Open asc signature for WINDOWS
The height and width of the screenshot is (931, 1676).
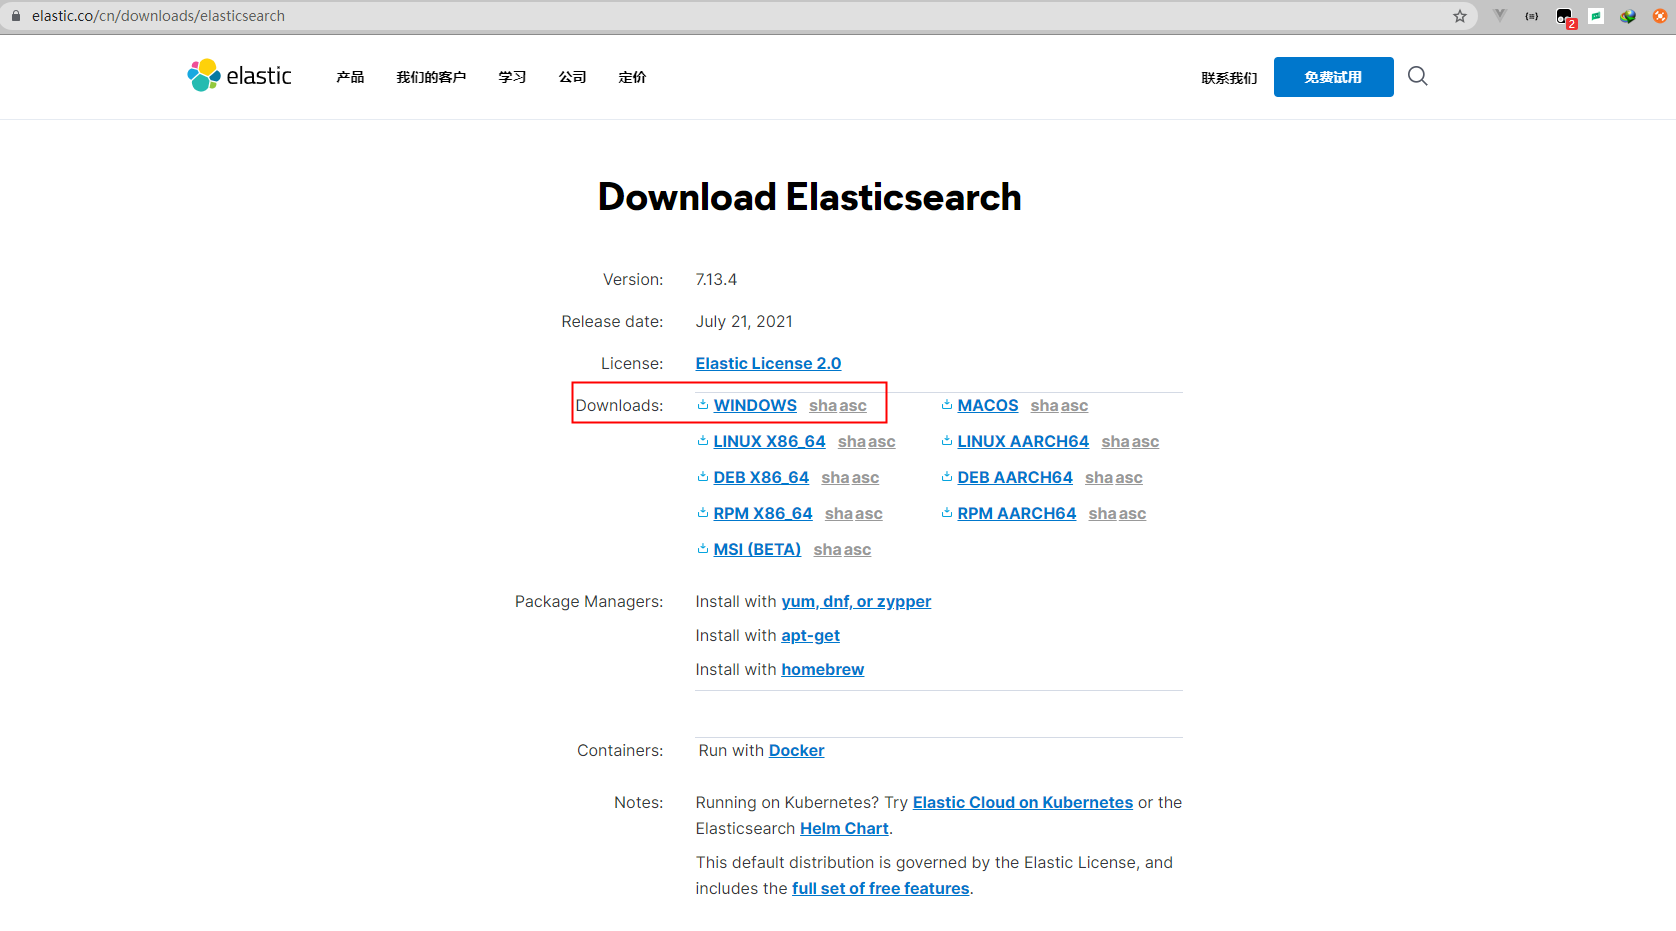pyautogui.click(x=853, y=405)
